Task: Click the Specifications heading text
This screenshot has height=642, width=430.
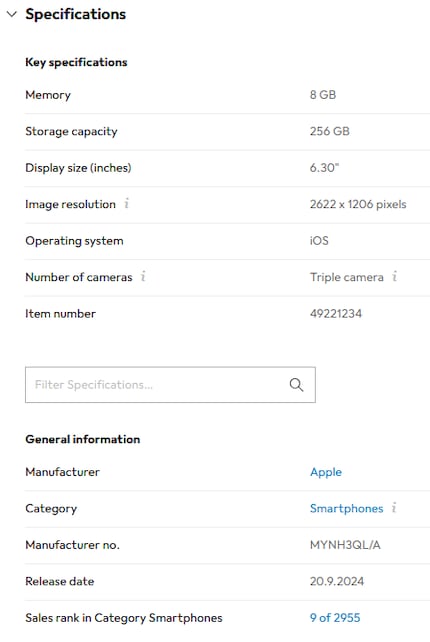Action: (76, 14)
